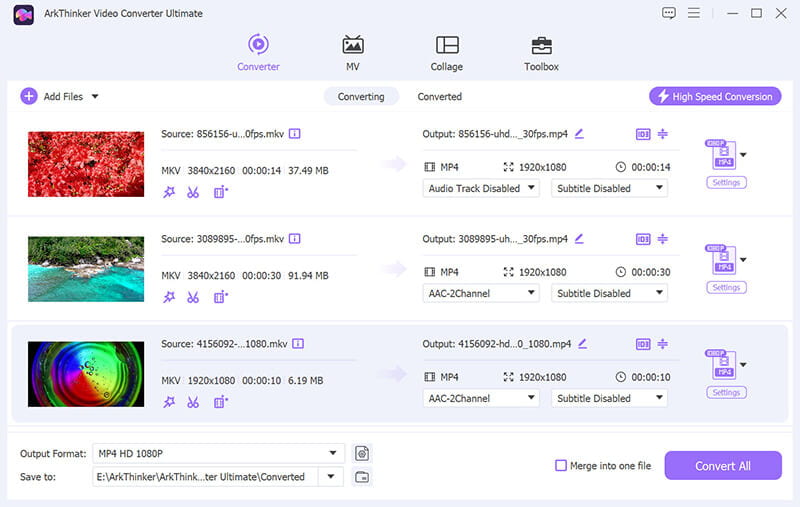
Task: Open Settings for the 856156 video
Action: 726,183
